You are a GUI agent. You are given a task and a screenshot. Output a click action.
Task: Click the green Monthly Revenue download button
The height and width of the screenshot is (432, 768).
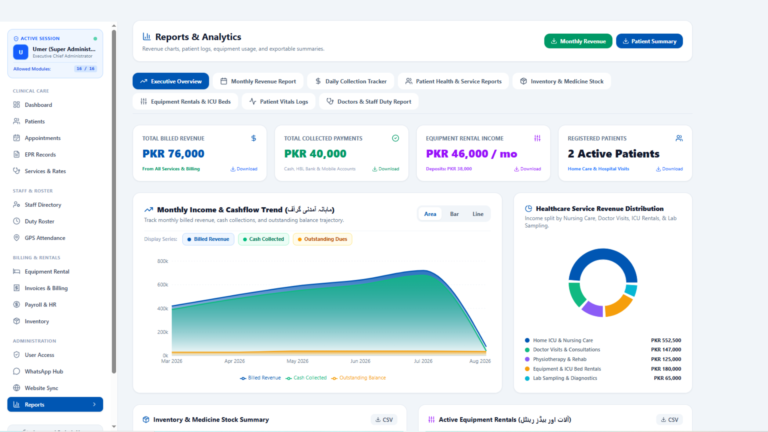pos(578,41)
